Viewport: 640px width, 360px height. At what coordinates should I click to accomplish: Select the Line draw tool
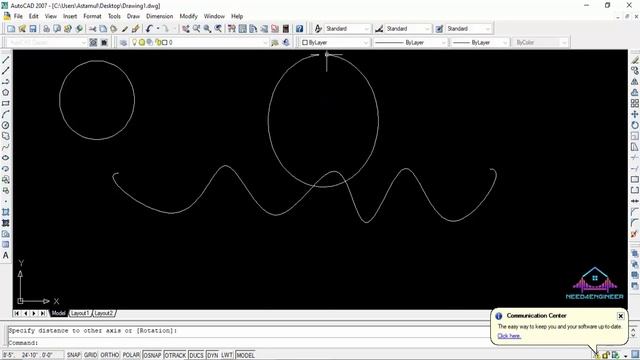point(6,60)
